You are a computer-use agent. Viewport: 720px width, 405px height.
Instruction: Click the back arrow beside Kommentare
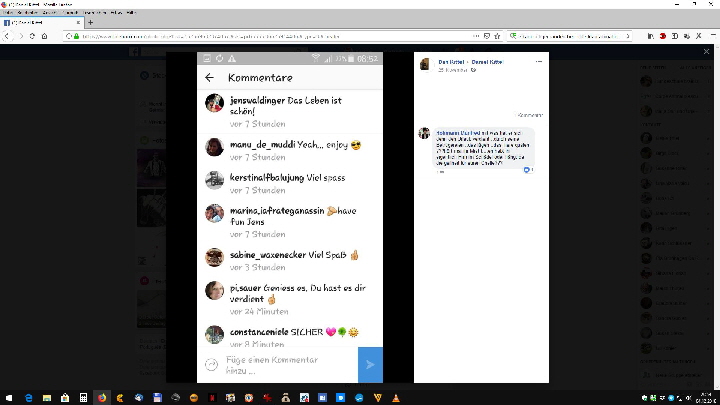tap(209, 78)
